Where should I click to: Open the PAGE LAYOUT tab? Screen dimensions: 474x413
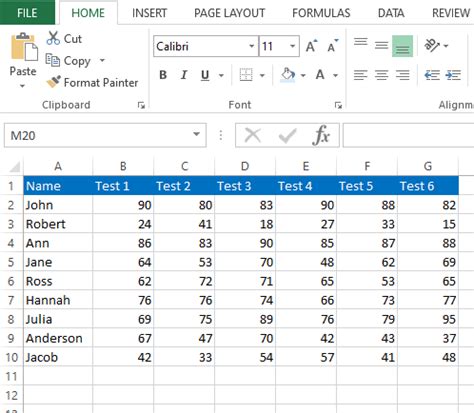pos(229,13)
